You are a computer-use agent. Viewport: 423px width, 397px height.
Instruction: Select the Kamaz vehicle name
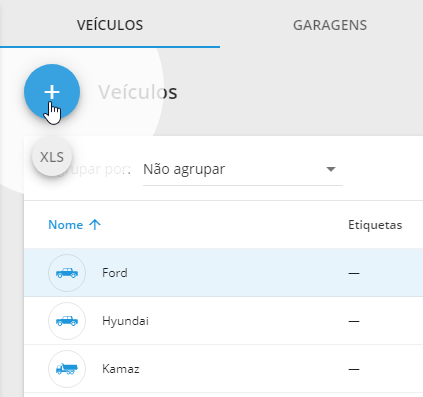[121, 369]
